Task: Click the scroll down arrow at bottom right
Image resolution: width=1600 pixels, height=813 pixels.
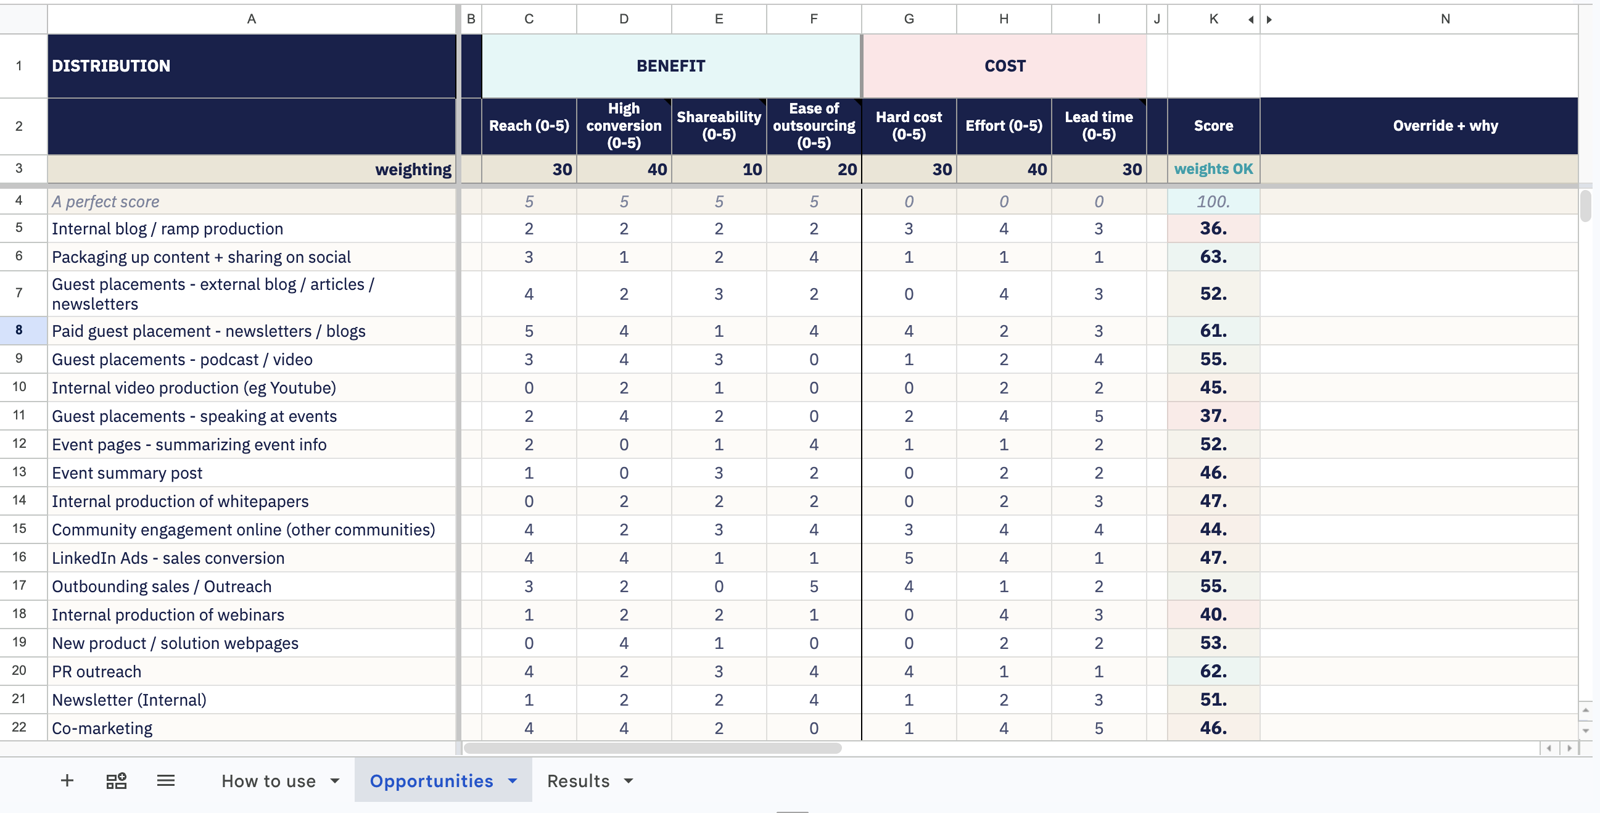Action: coord(1586,731)
